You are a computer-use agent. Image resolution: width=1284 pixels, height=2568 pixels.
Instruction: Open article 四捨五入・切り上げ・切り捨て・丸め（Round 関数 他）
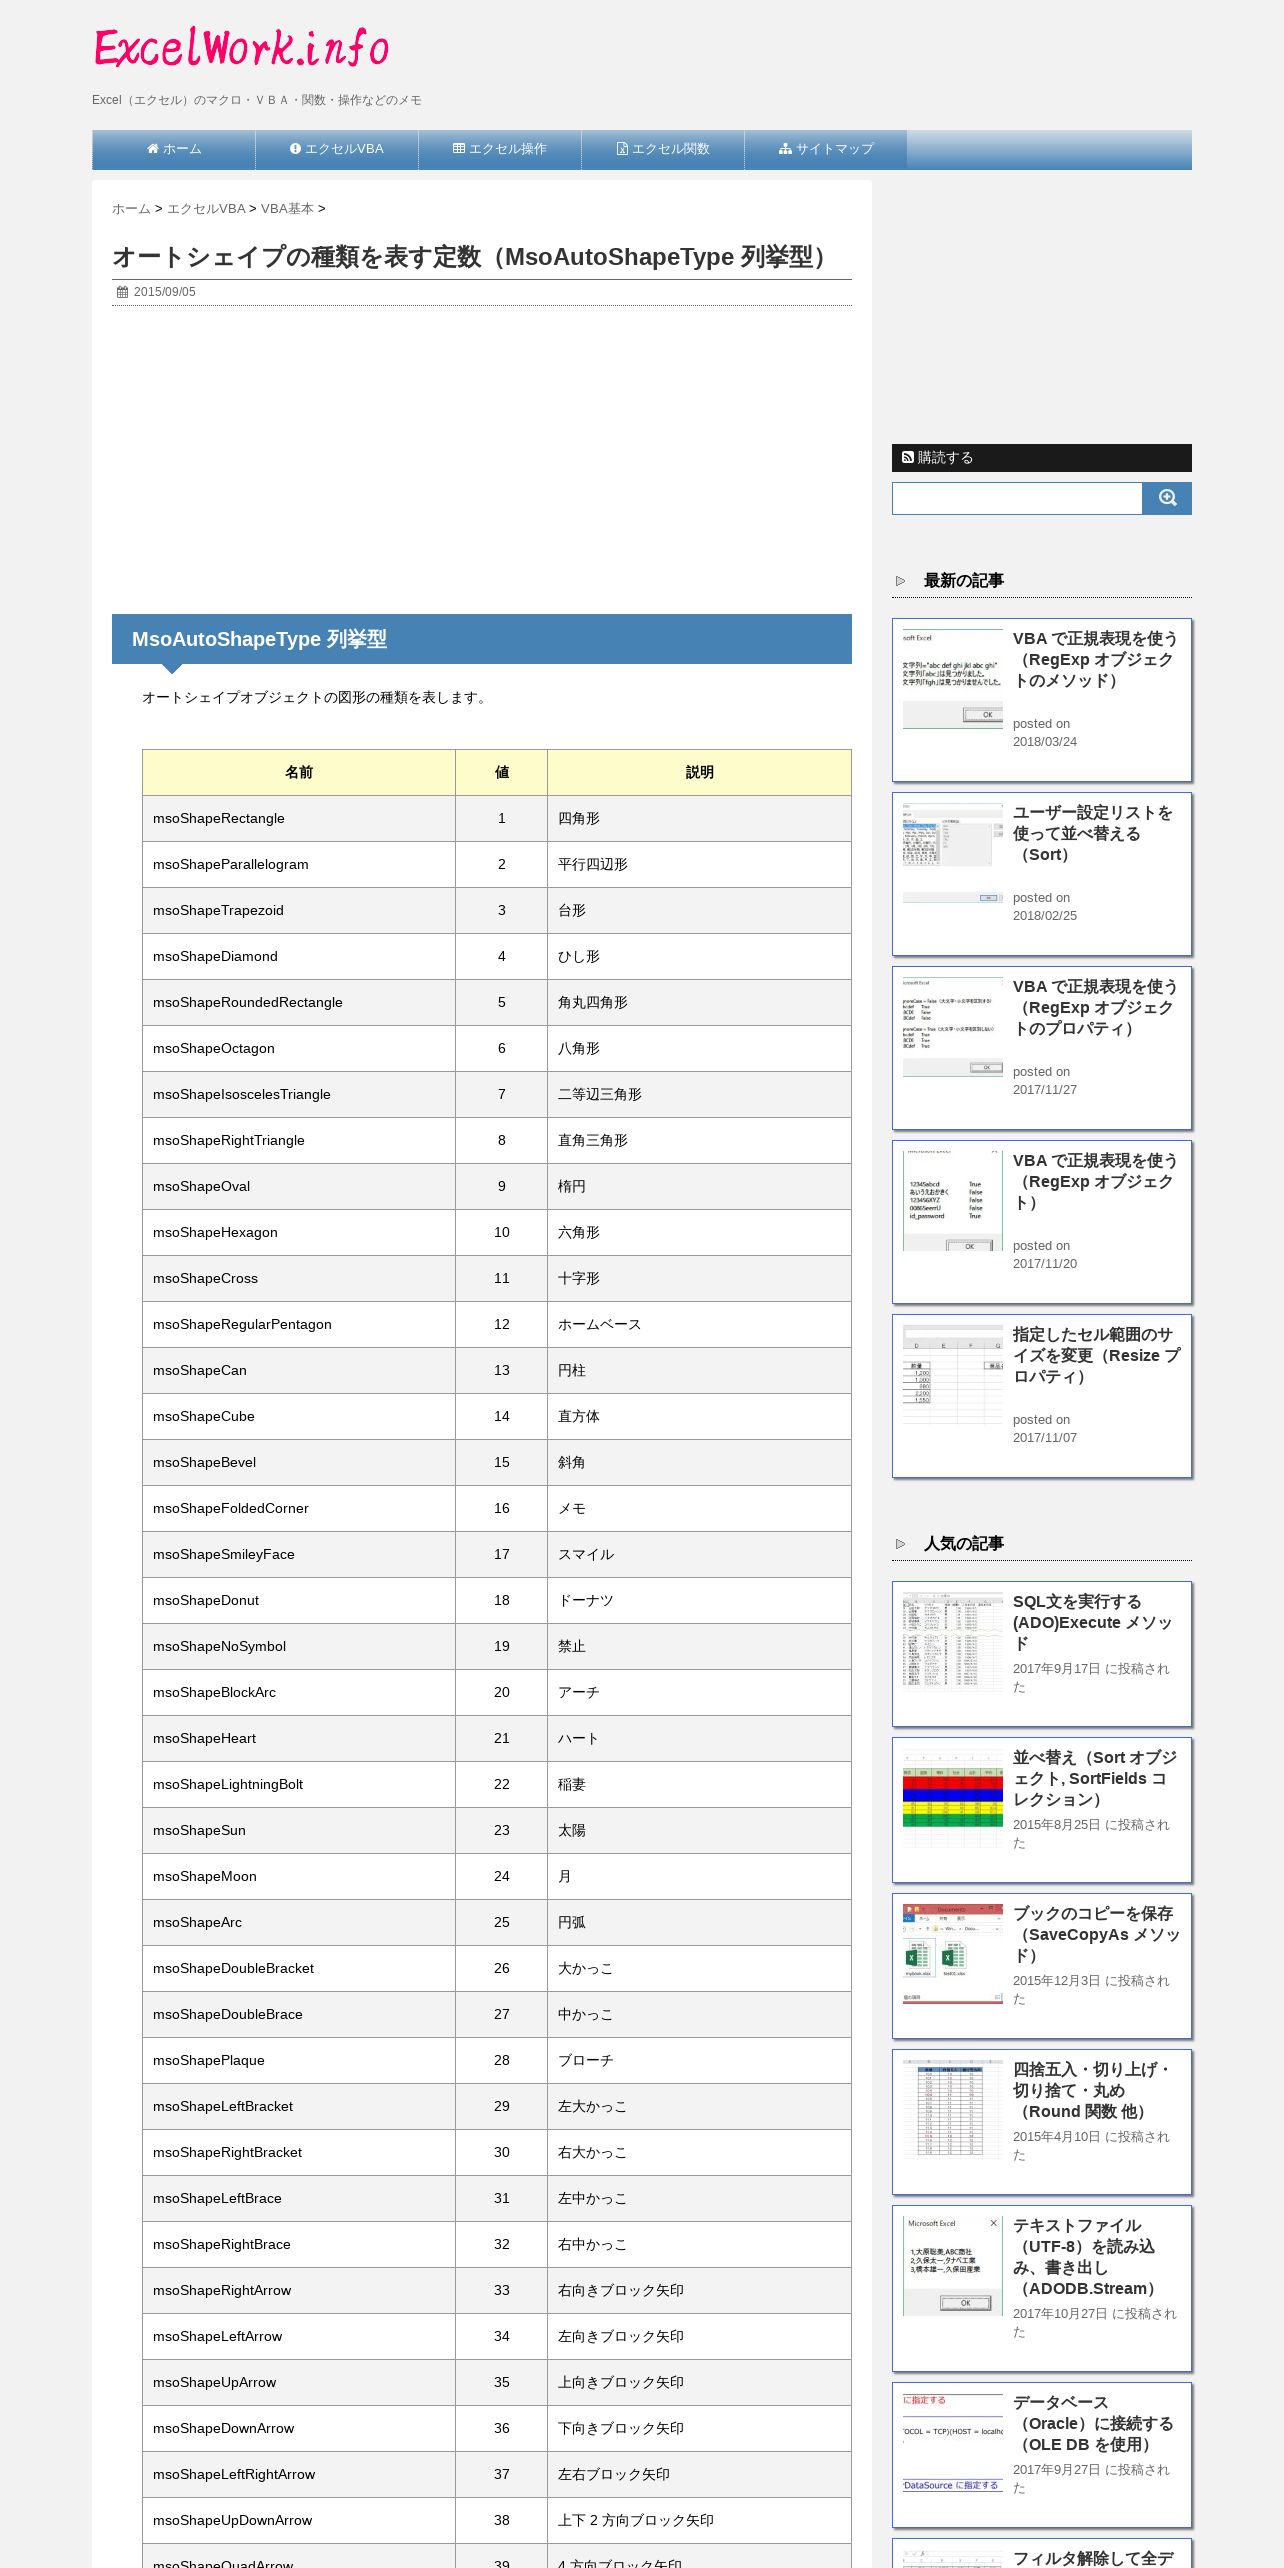click(x=1093, y=2090)
